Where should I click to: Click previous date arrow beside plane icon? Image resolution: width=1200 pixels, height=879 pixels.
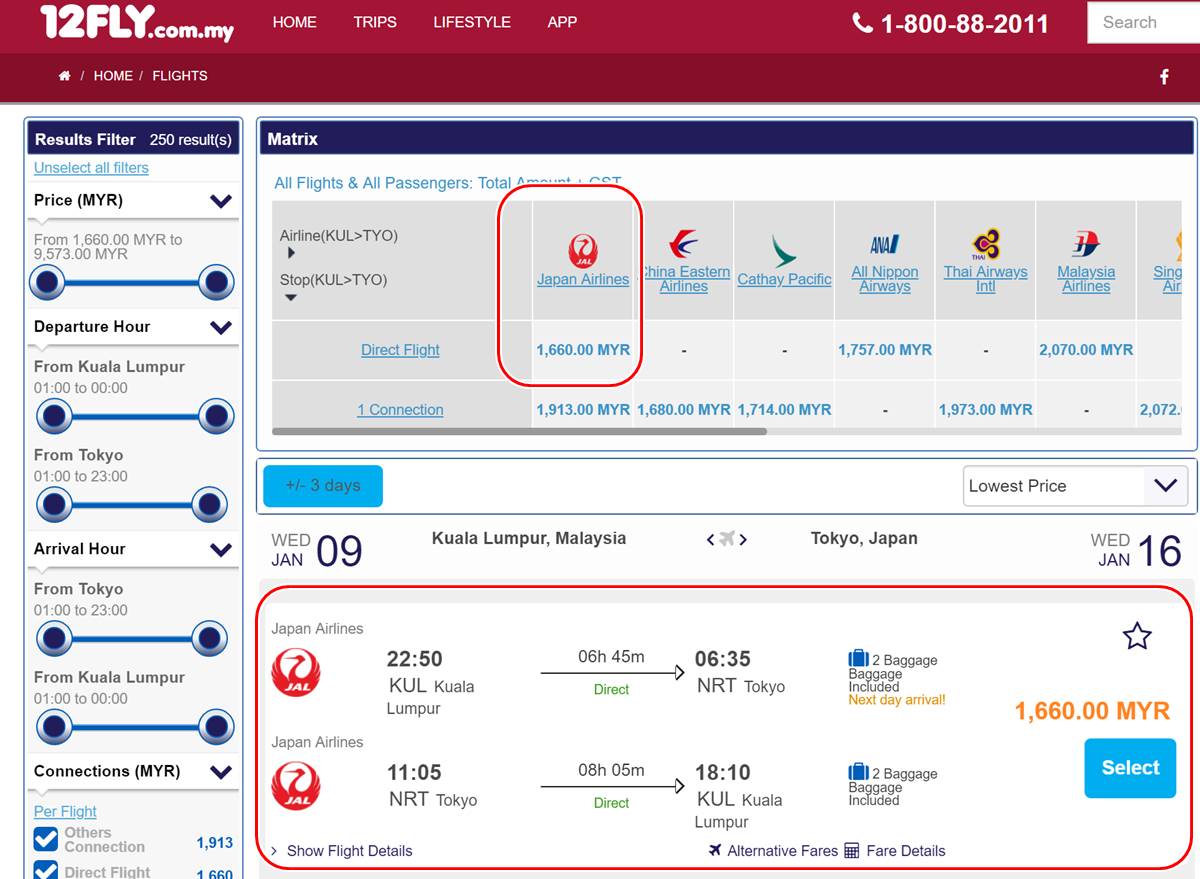[711, 540]
